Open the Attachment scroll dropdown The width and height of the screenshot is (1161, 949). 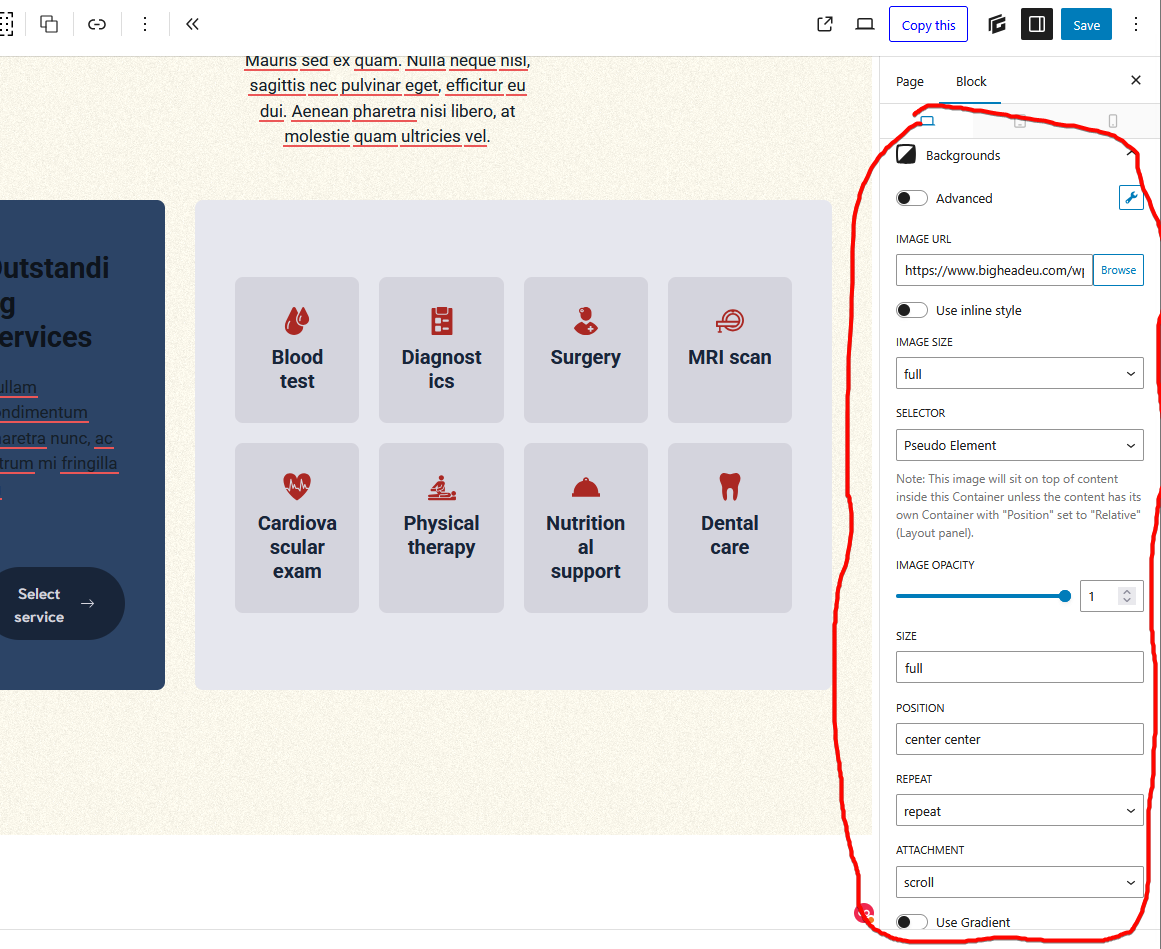1020,882
